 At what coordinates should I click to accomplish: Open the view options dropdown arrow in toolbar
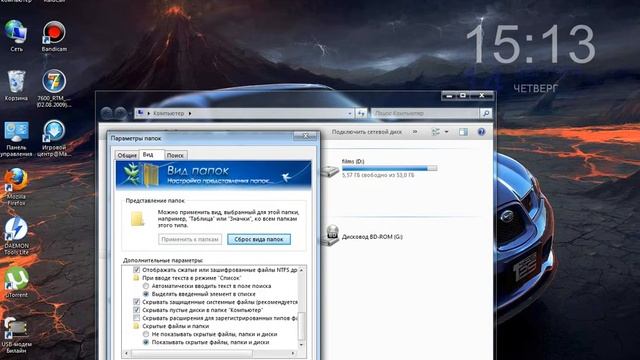click(446, 132)
